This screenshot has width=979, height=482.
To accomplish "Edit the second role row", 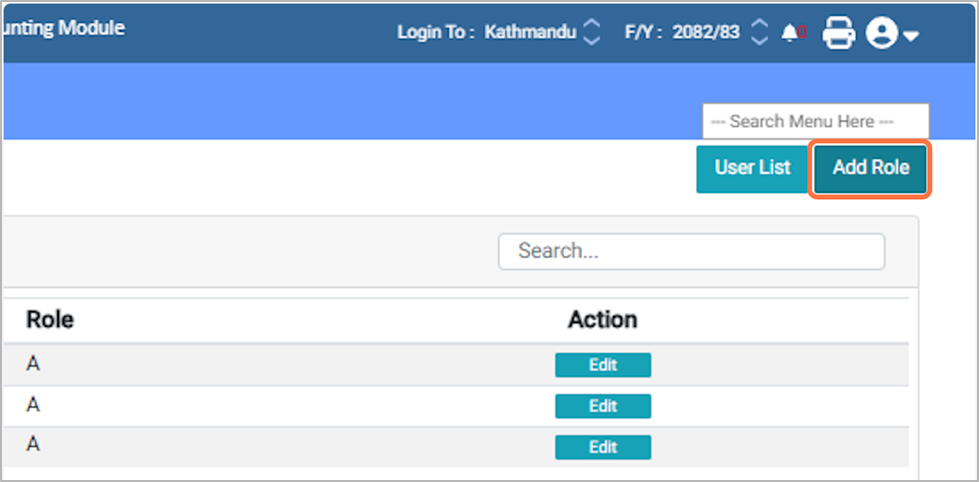I will pos(603,406).
